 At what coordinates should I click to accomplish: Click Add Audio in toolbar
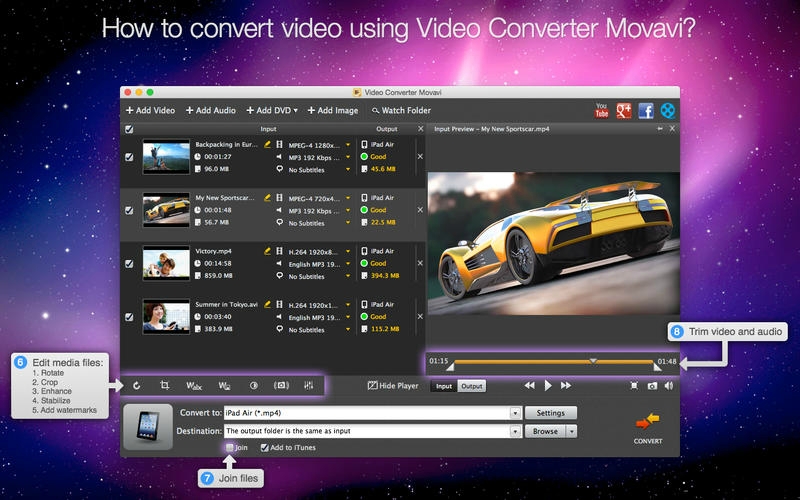[211, 110]
